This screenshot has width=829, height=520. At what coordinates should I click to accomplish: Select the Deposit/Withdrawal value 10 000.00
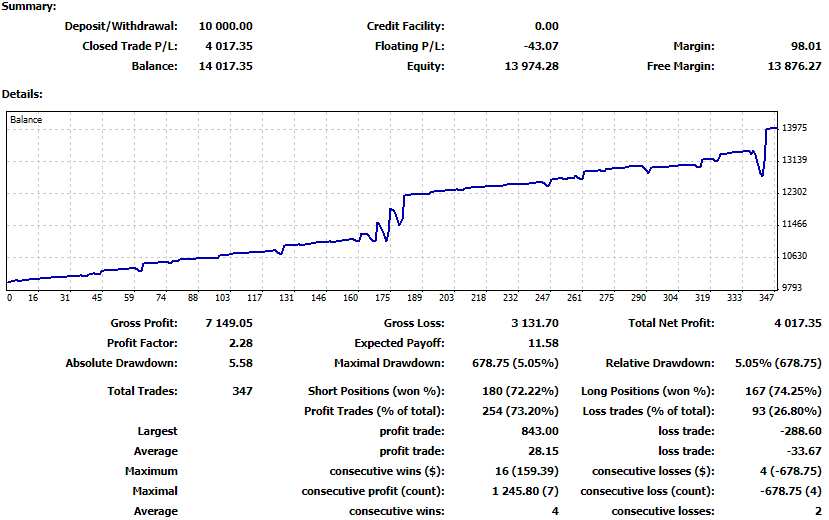click(x=226, y=26)
